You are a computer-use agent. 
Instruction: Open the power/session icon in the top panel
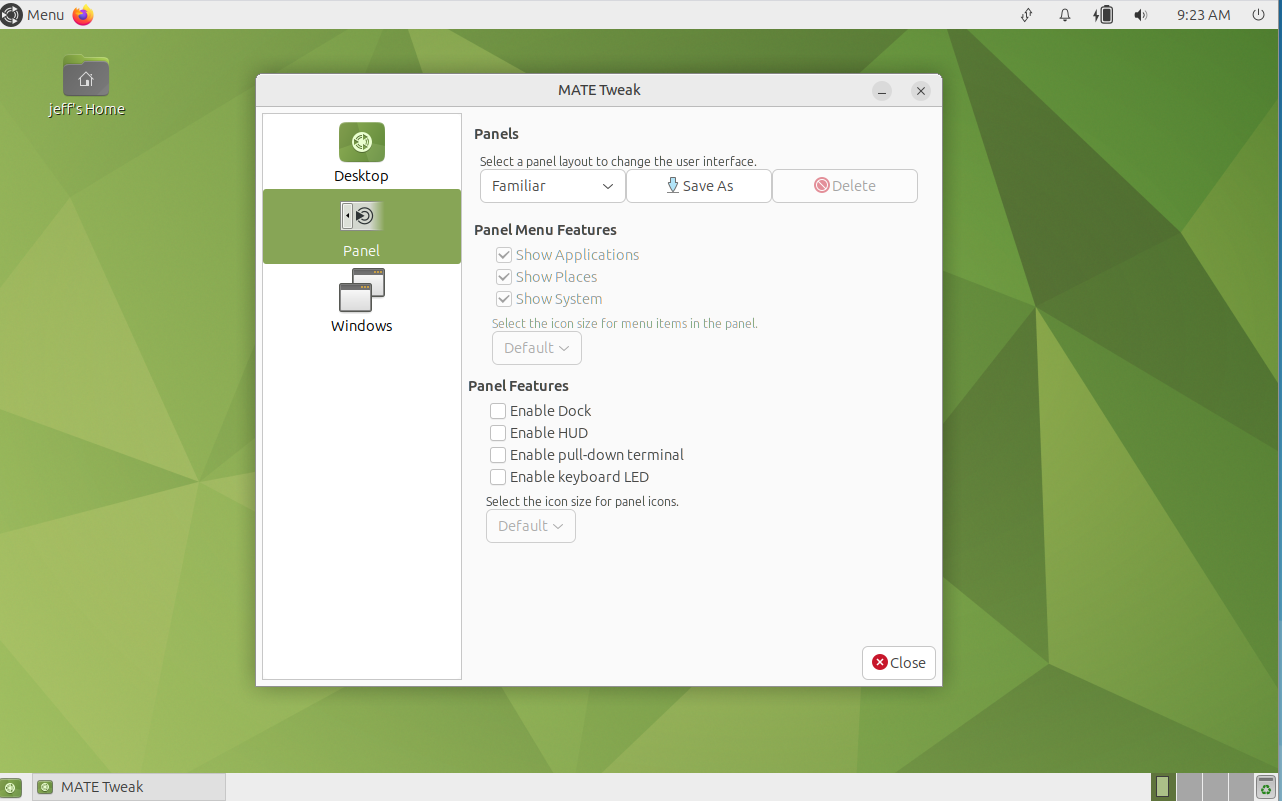click(x=1259, y=15)
